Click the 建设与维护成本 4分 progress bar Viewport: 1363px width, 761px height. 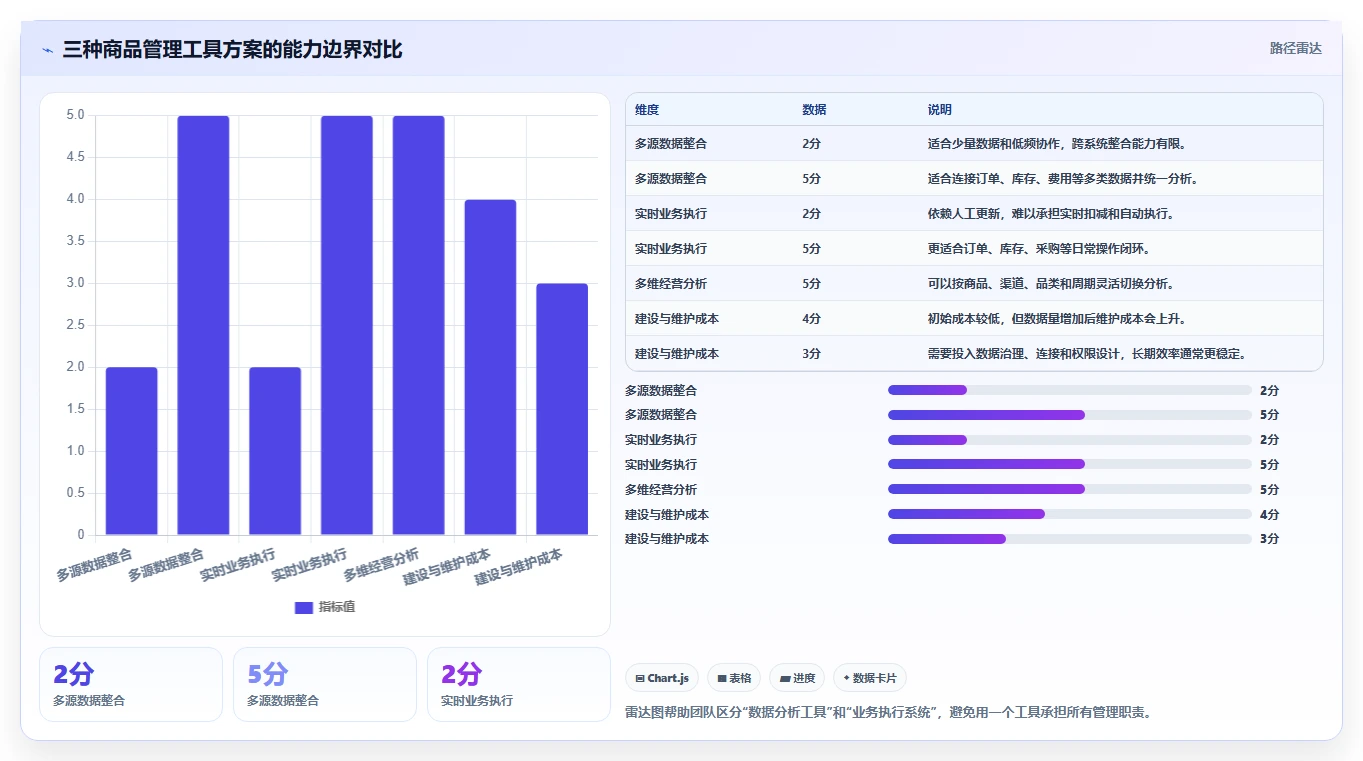pyautogui.click(x=1070, y=514)
